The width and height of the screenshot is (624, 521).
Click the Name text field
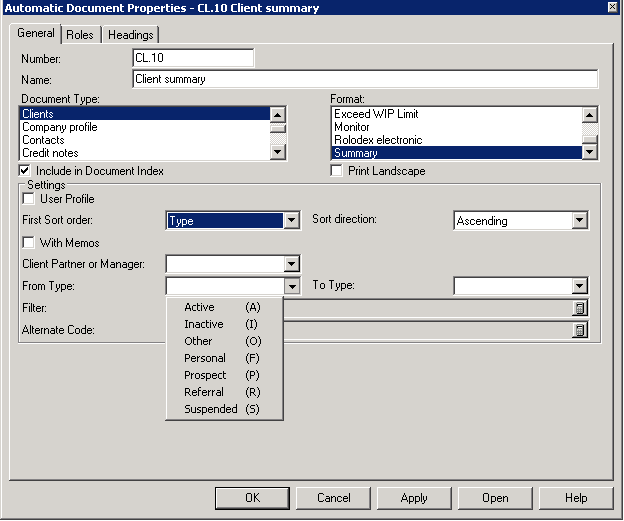[x=365, y=79]
